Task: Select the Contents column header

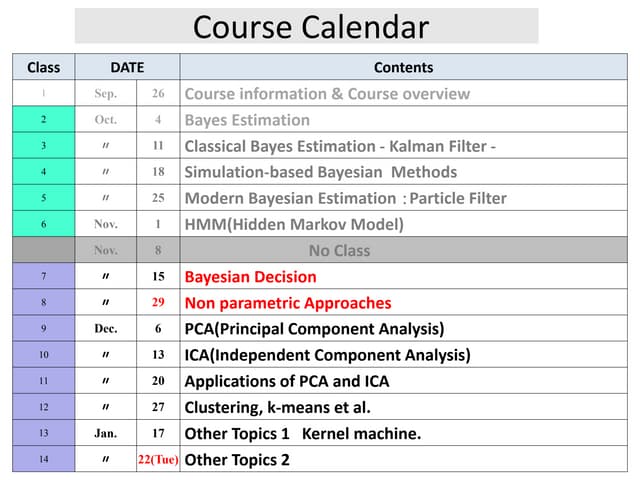Action: pyautogui.click(x=403, y=68)
